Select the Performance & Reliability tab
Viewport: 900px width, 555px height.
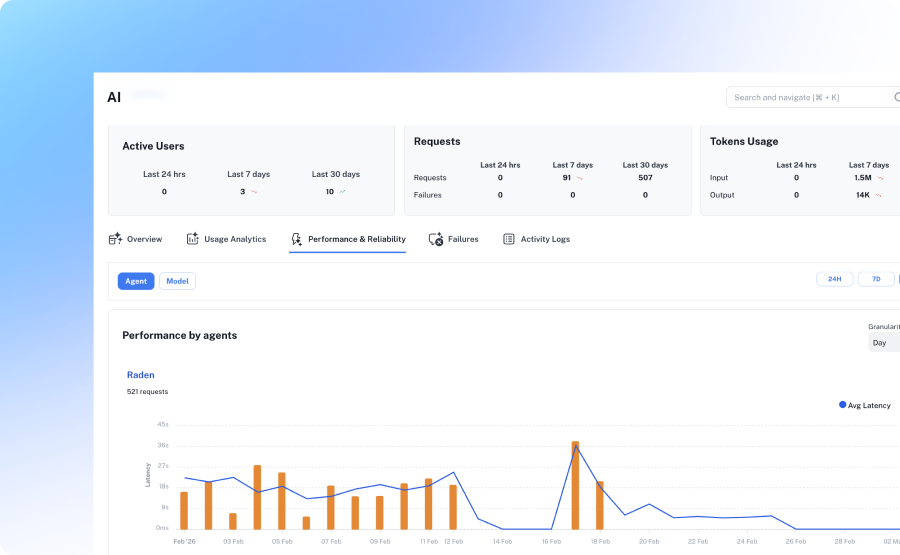pyautogui.click(x=348, y=239)
